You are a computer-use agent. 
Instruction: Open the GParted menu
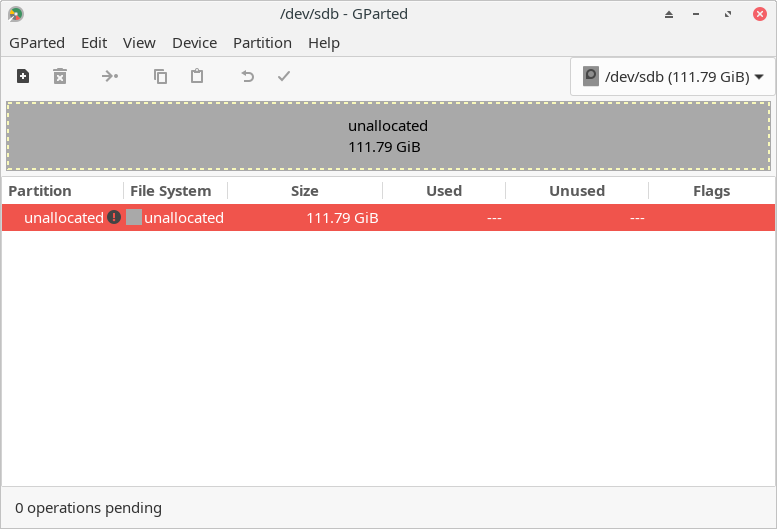coord(37,43)
